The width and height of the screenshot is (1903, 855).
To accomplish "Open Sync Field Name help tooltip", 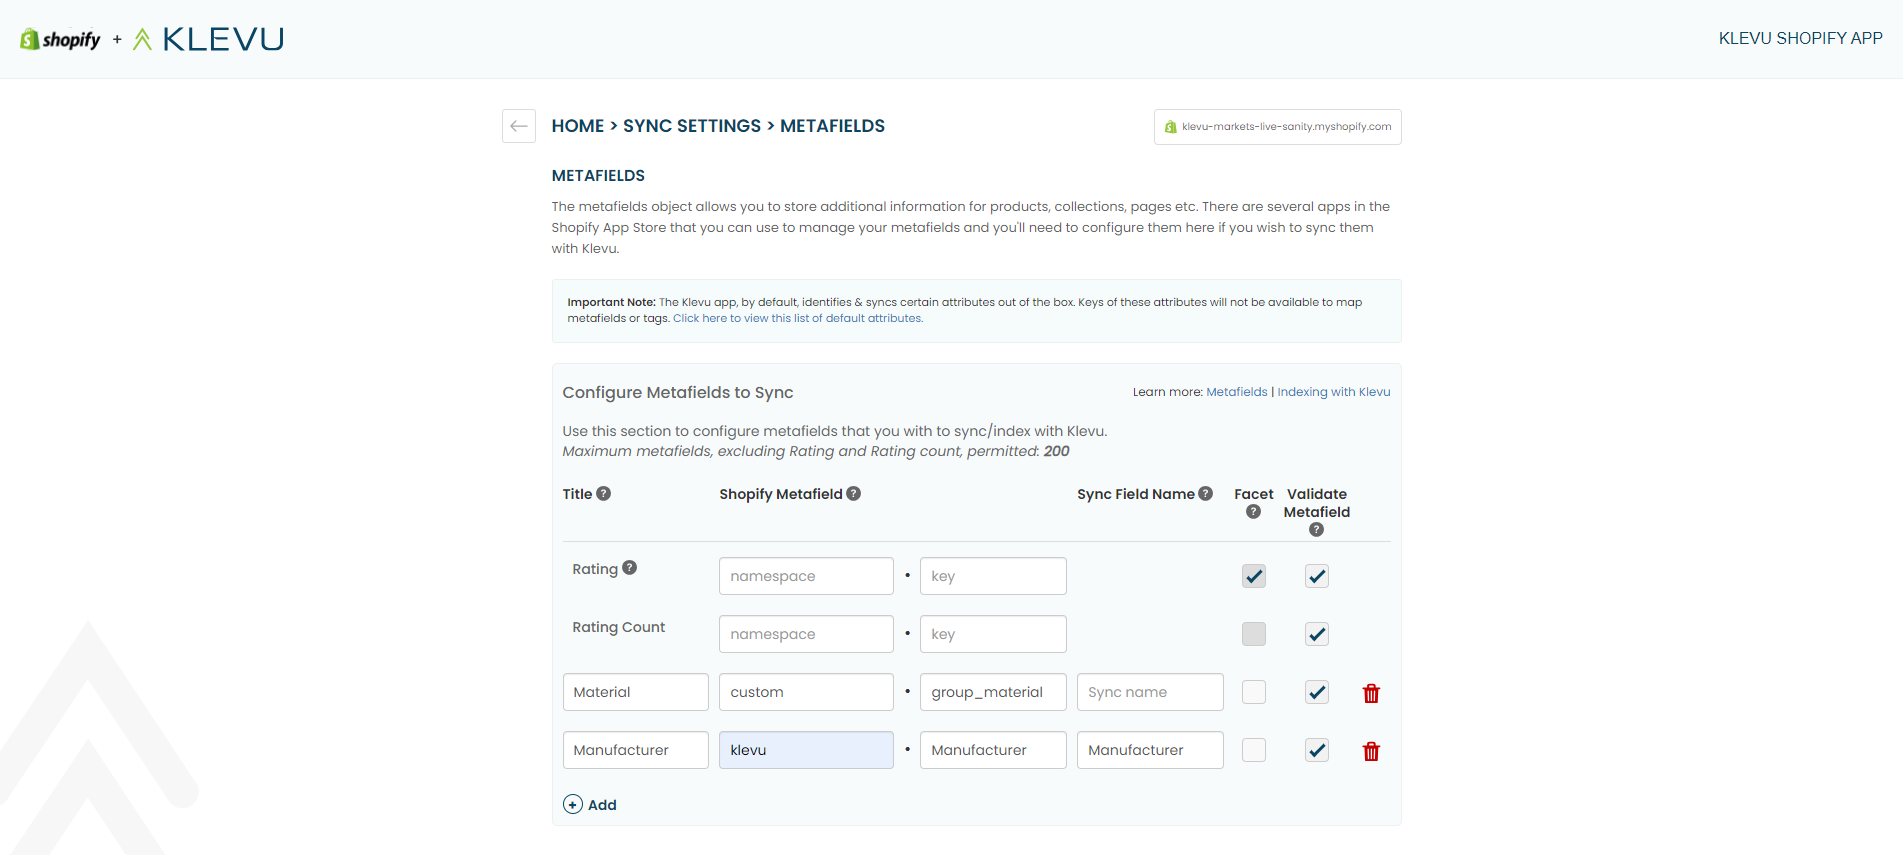I will [x=1205, y=494].
